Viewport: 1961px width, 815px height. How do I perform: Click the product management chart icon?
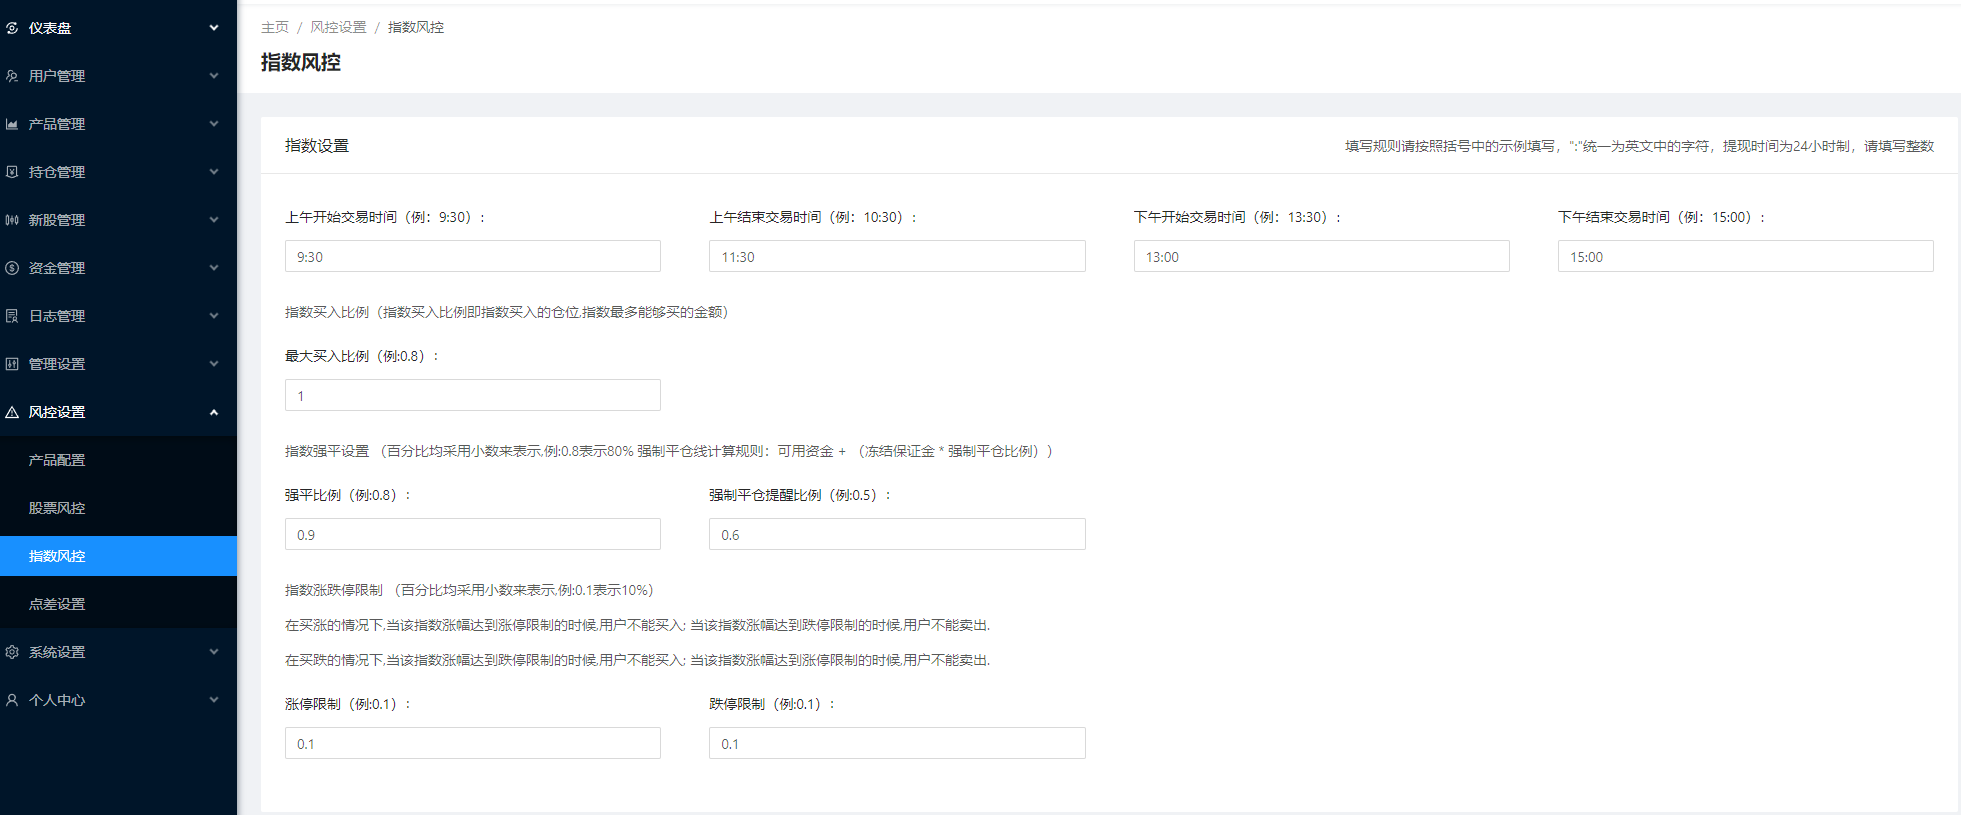12,124
